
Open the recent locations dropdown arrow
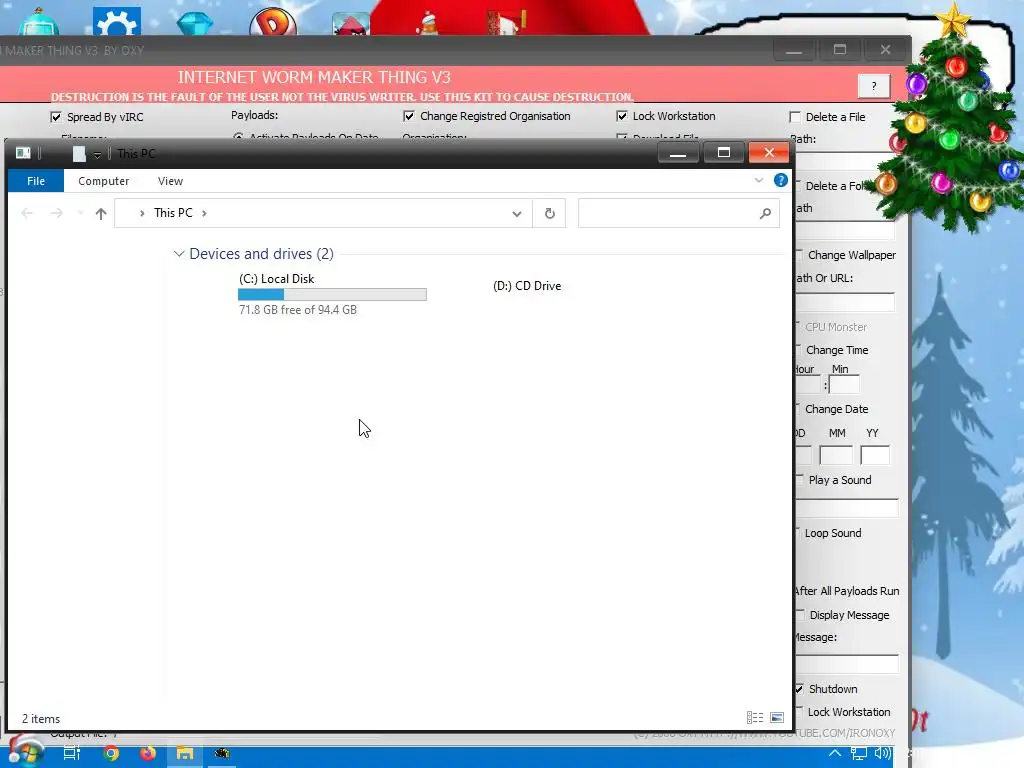80,213
